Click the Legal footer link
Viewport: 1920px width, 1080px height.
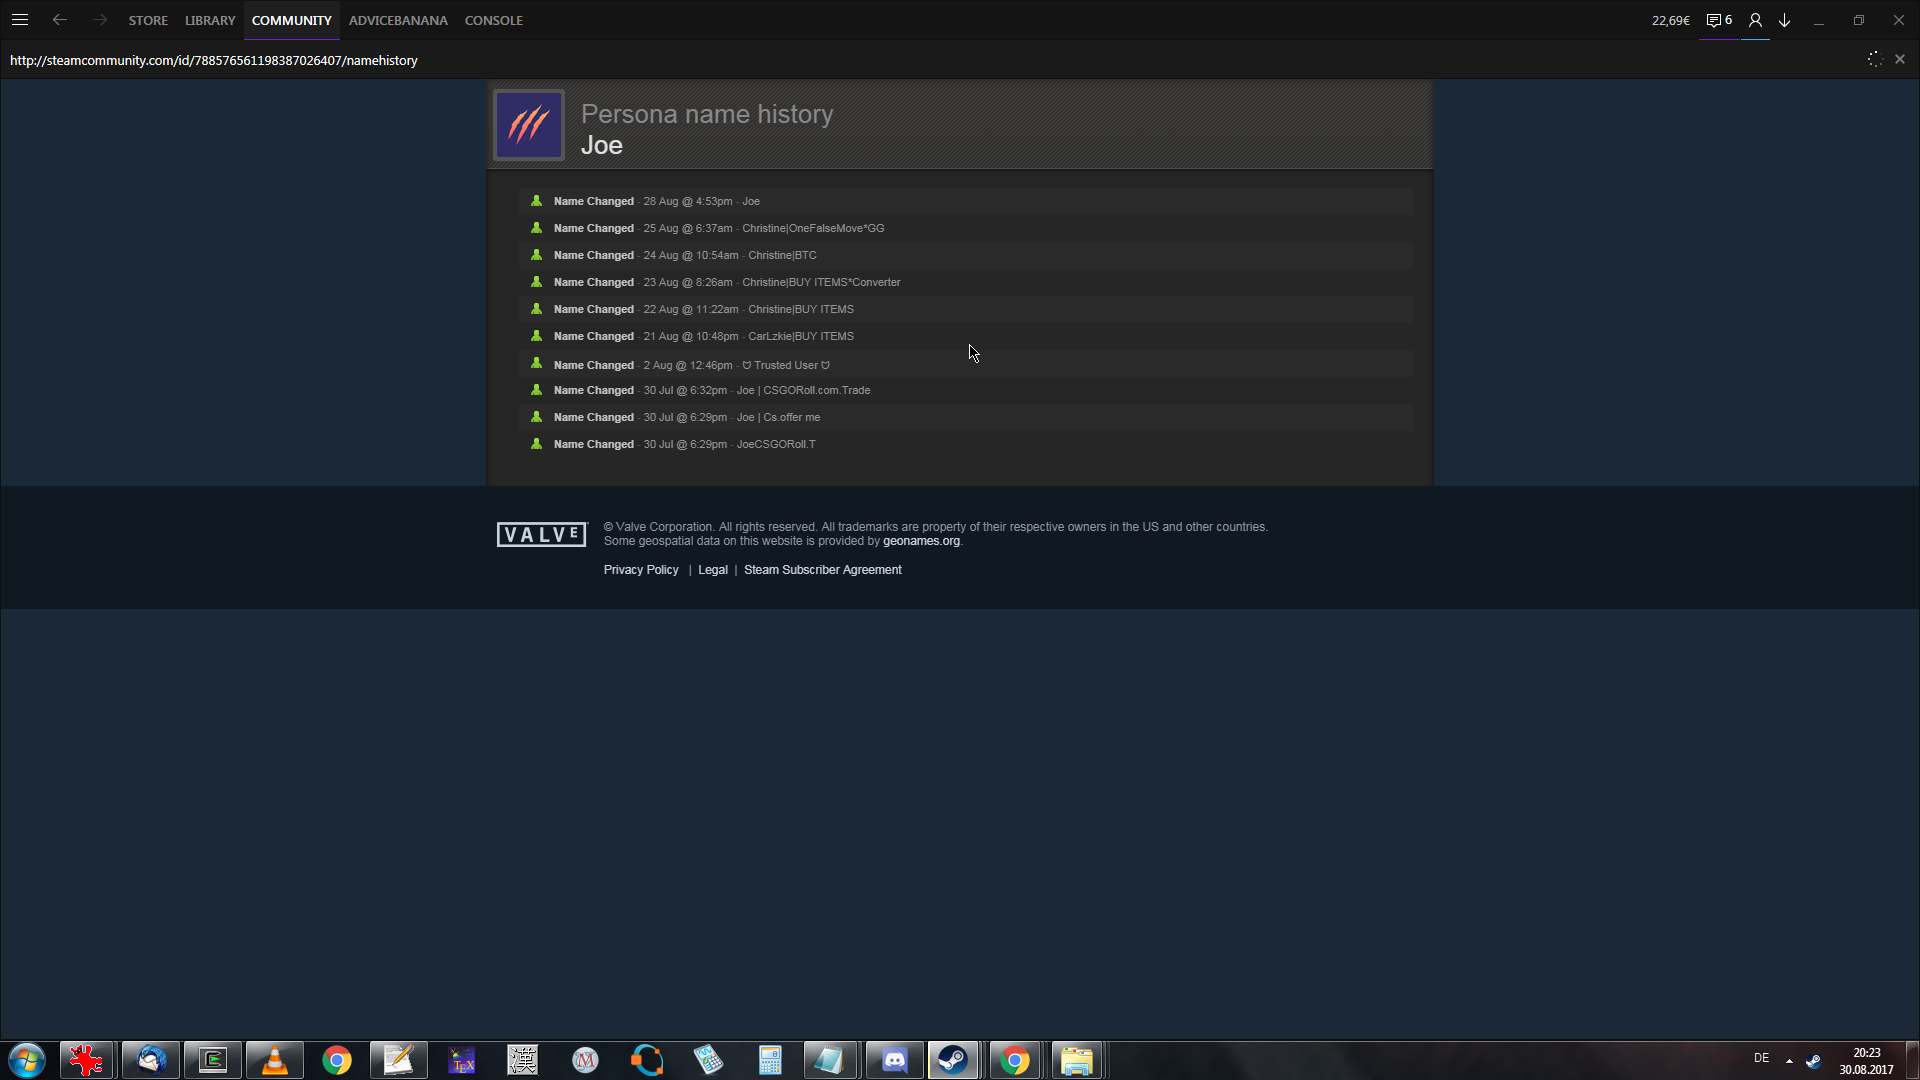[x=713, y=570]
